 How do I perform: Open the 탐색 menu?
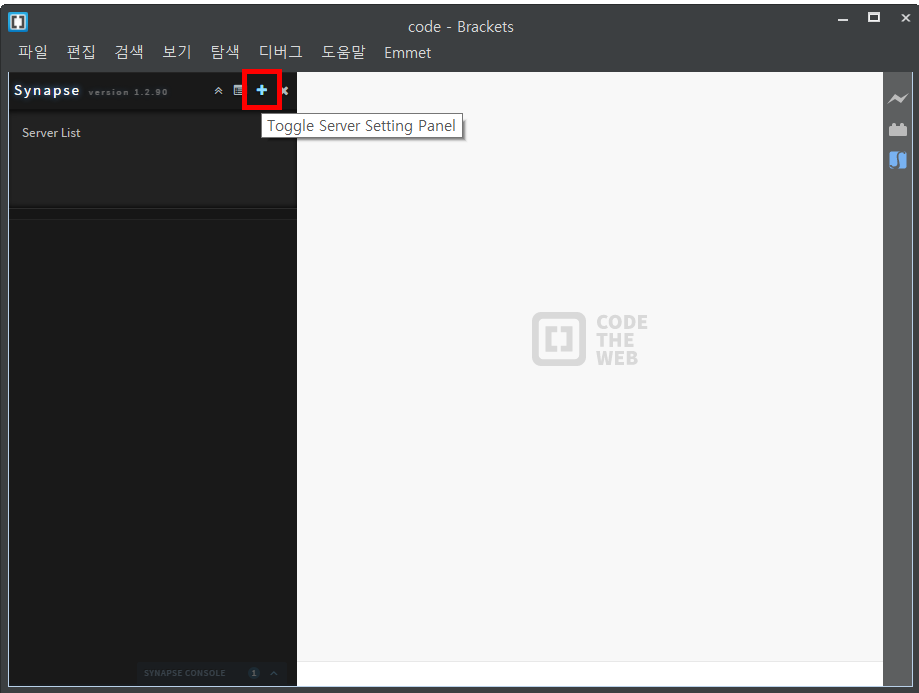pyautogui.click(x=225, y=52)
